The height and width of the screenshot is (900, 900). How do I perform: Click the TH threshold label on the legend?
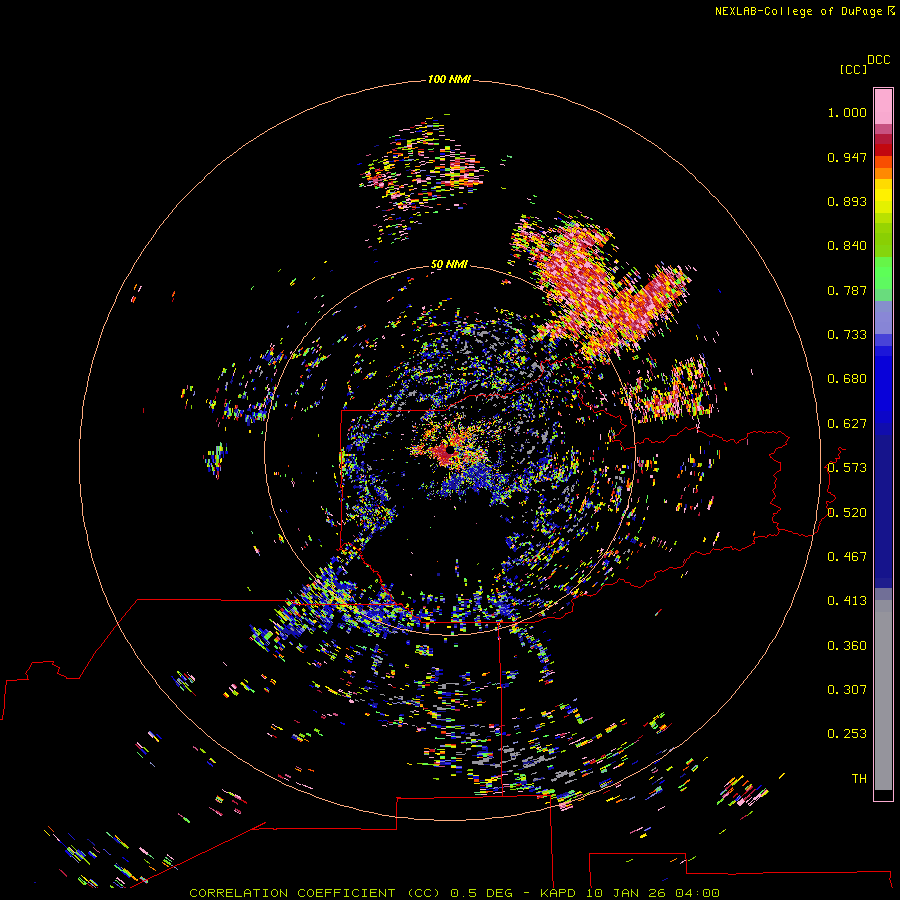[859, 779]
